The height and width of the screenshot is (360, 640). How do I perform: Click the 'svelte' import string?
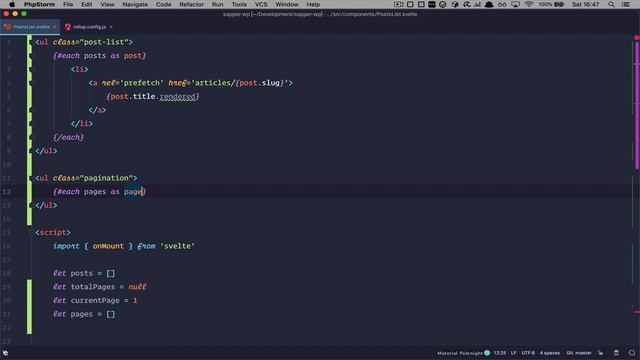point(178,246)
